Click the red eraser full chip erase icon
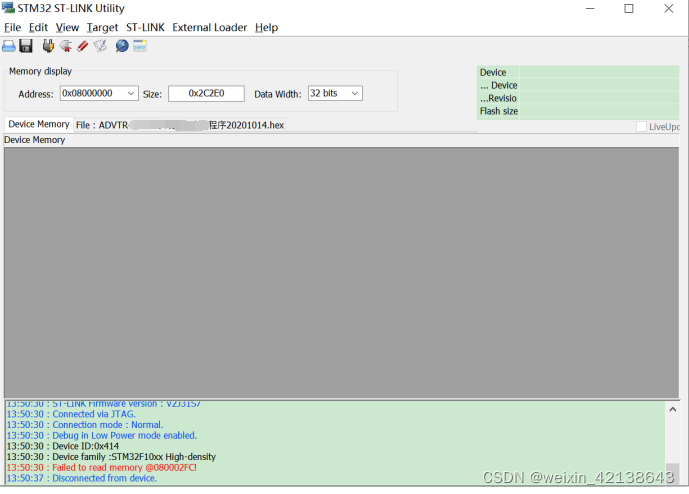 [83, 46]
